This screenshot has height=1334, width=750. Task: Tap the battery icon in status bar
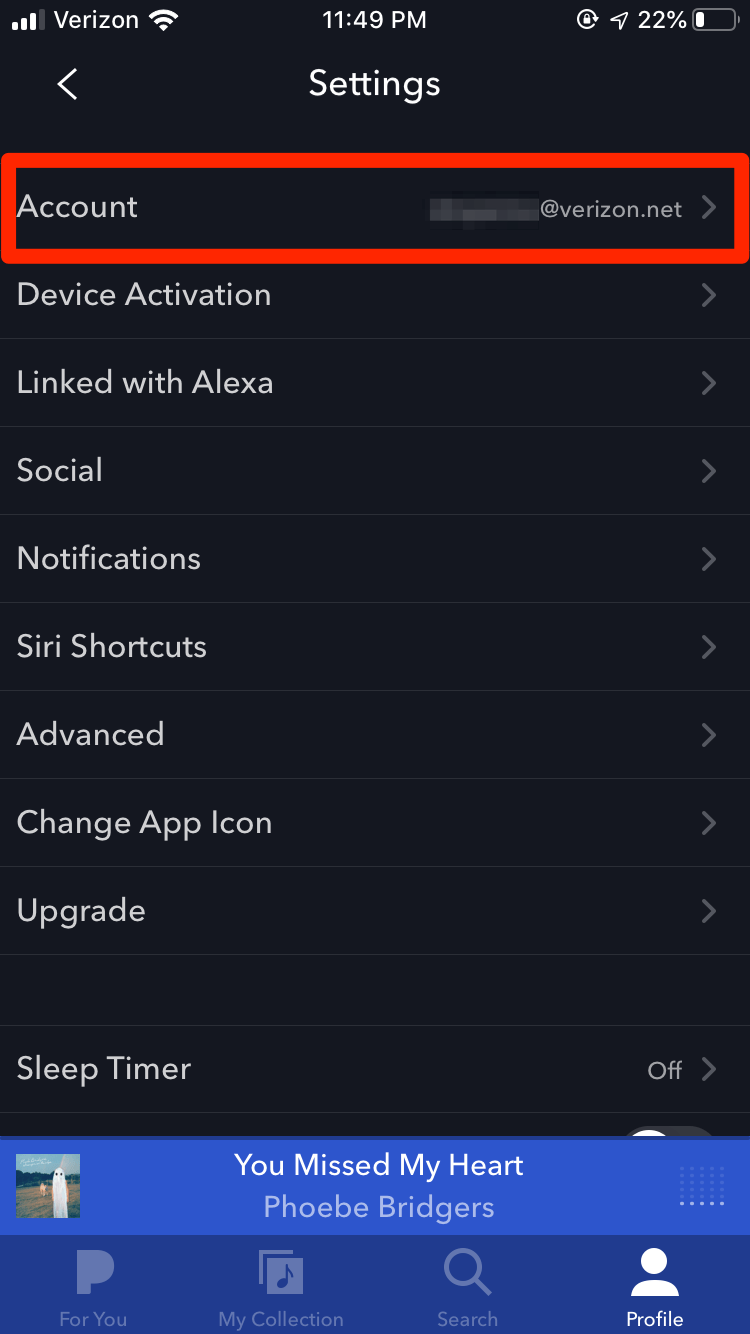[714, 20]
